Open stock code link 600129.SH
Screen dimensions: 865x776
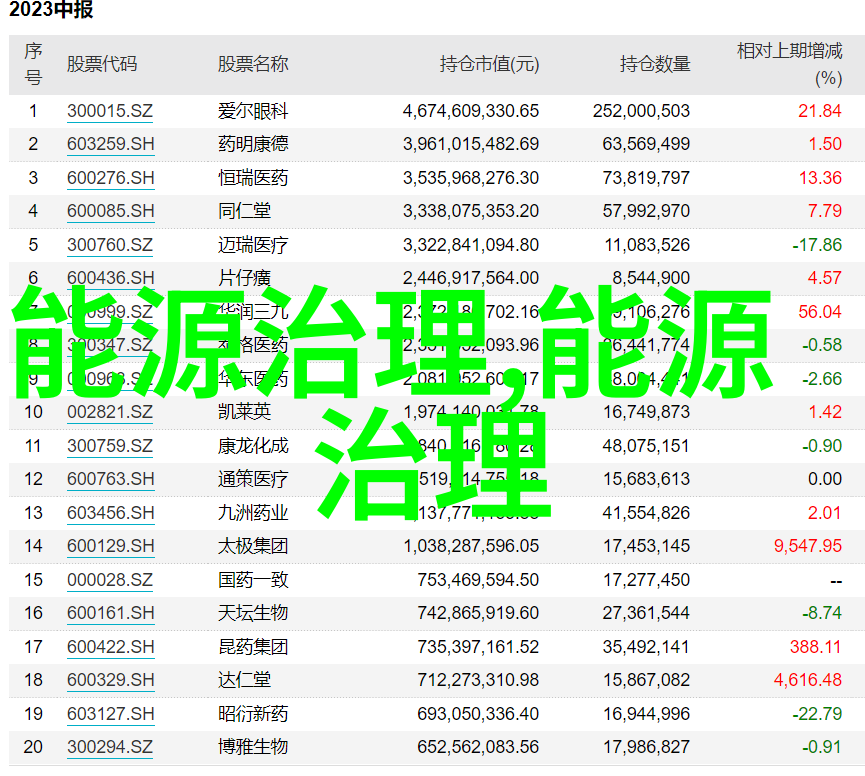pos(110,546)
